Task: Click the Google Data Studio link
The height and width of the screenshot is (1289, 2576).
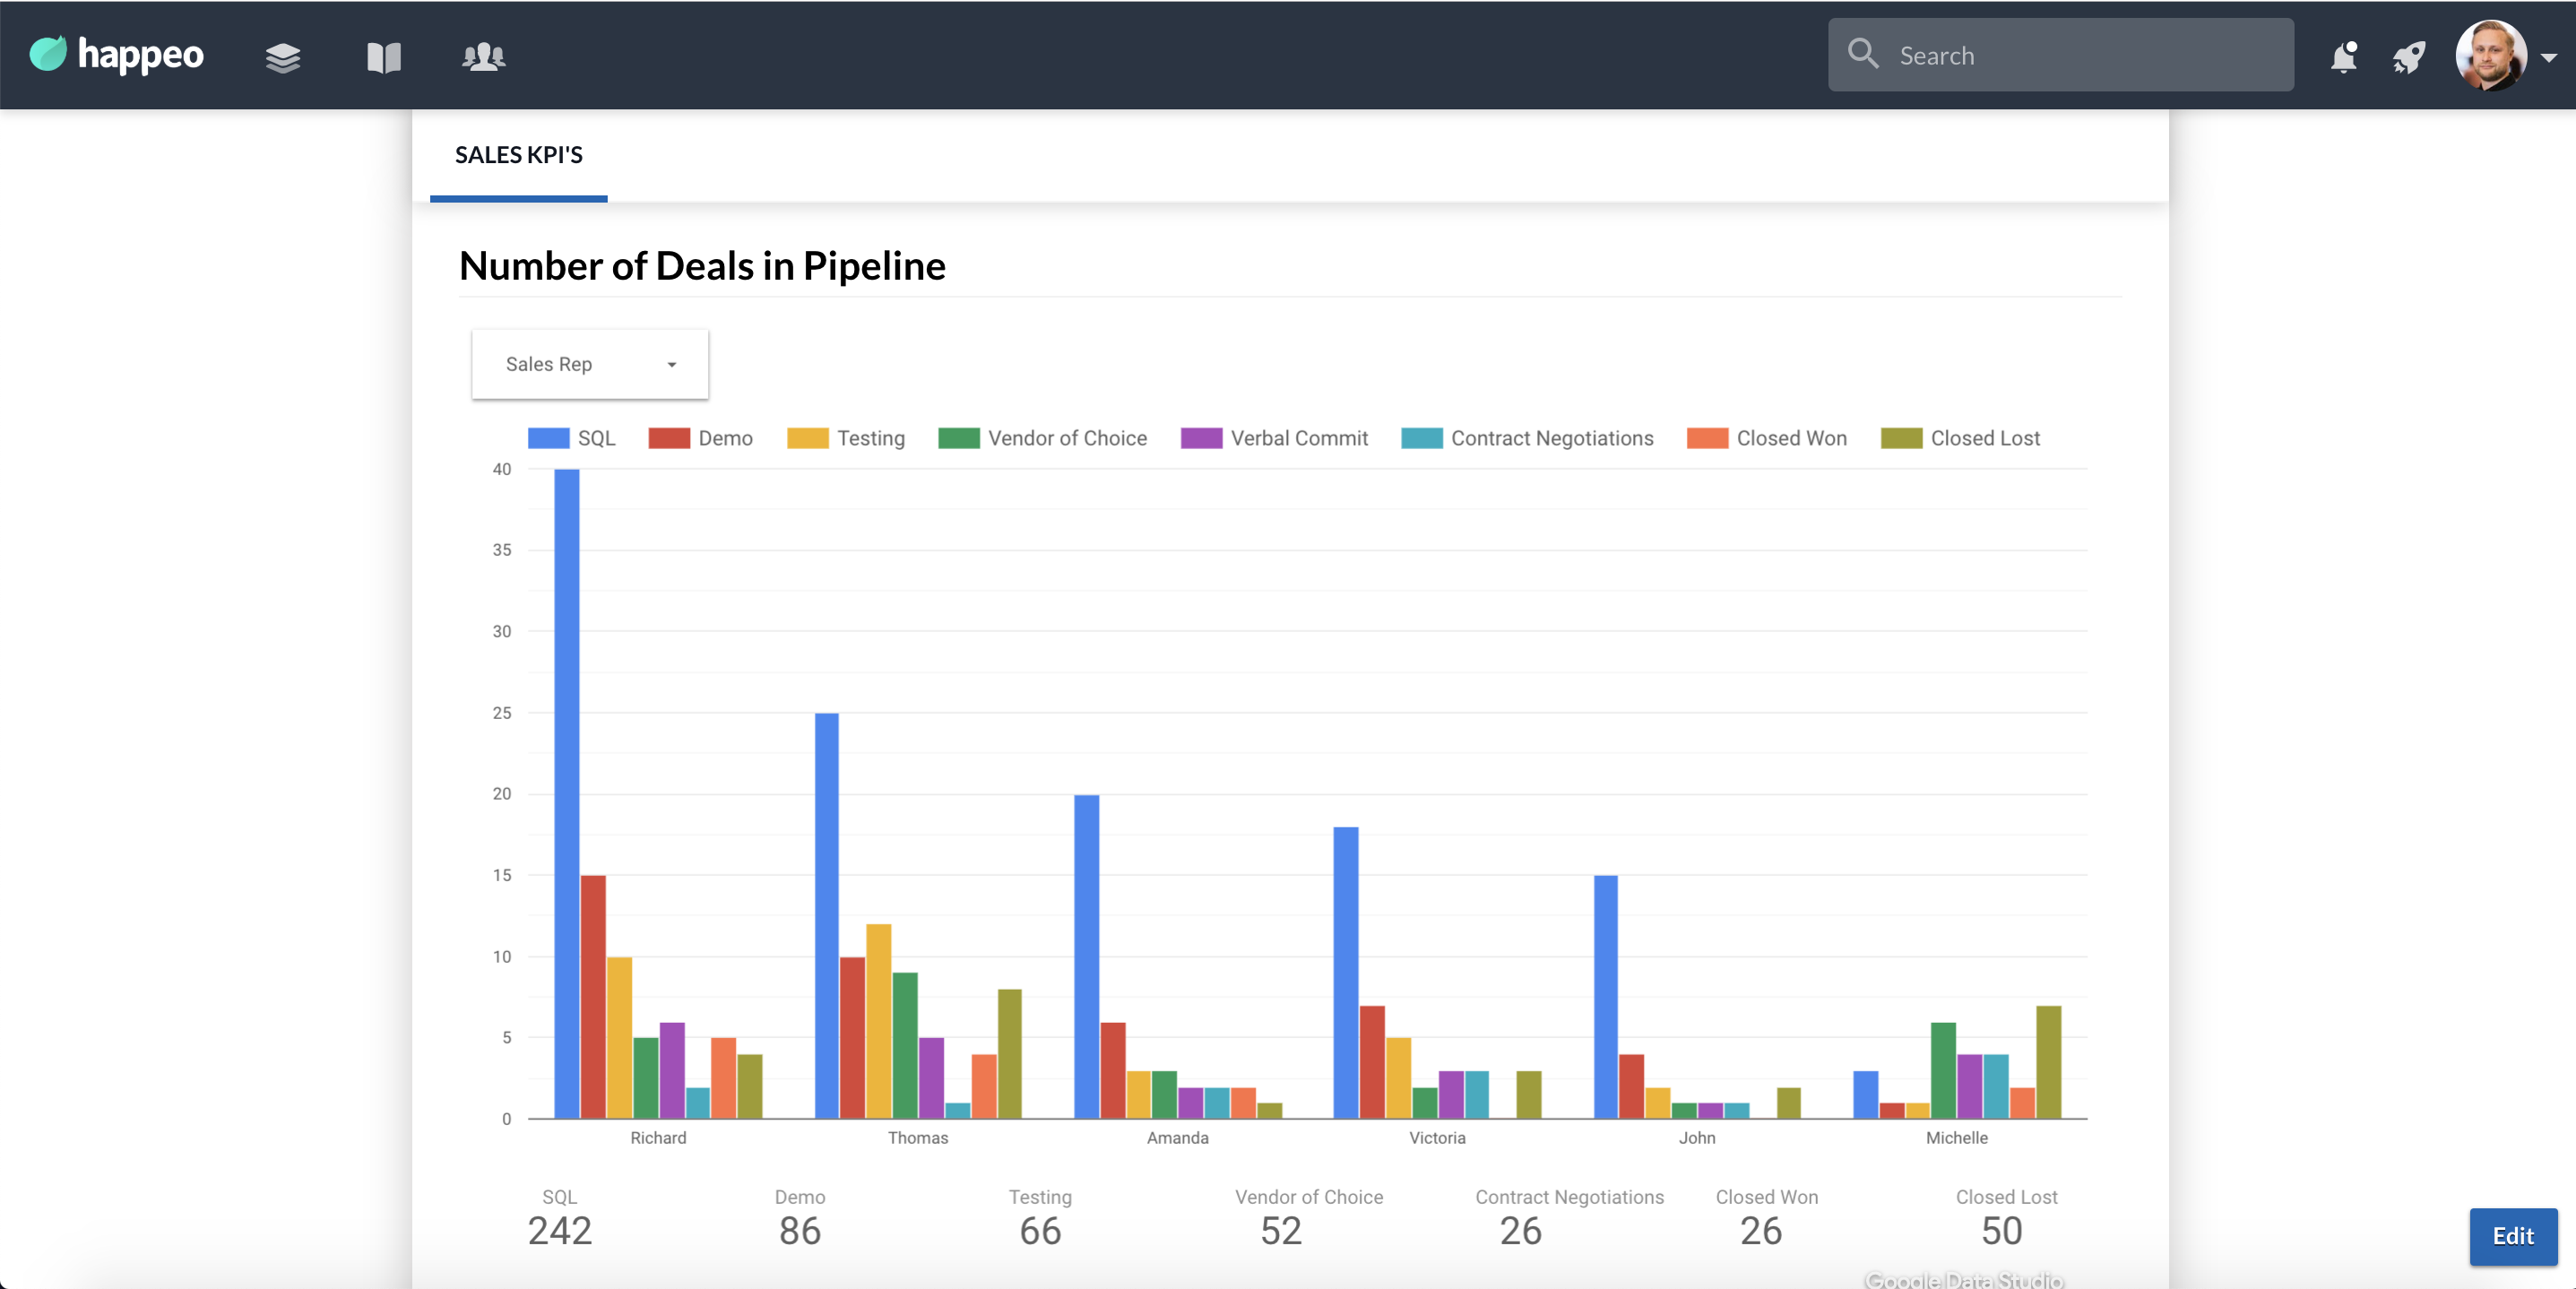Action: click(1963, 1279)
